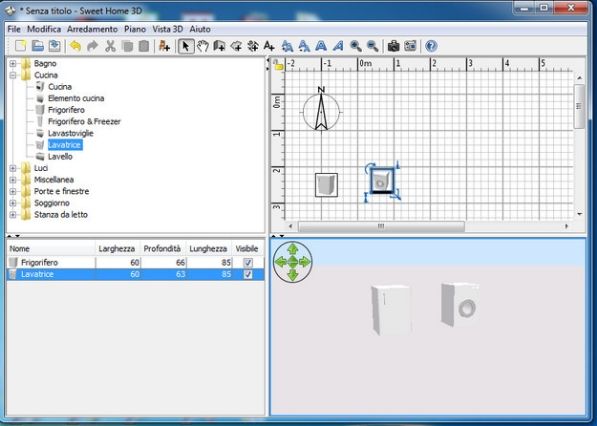597x426 pixels.
Task: Click the plan lock icon near rulers
Action: pos(278,65)
